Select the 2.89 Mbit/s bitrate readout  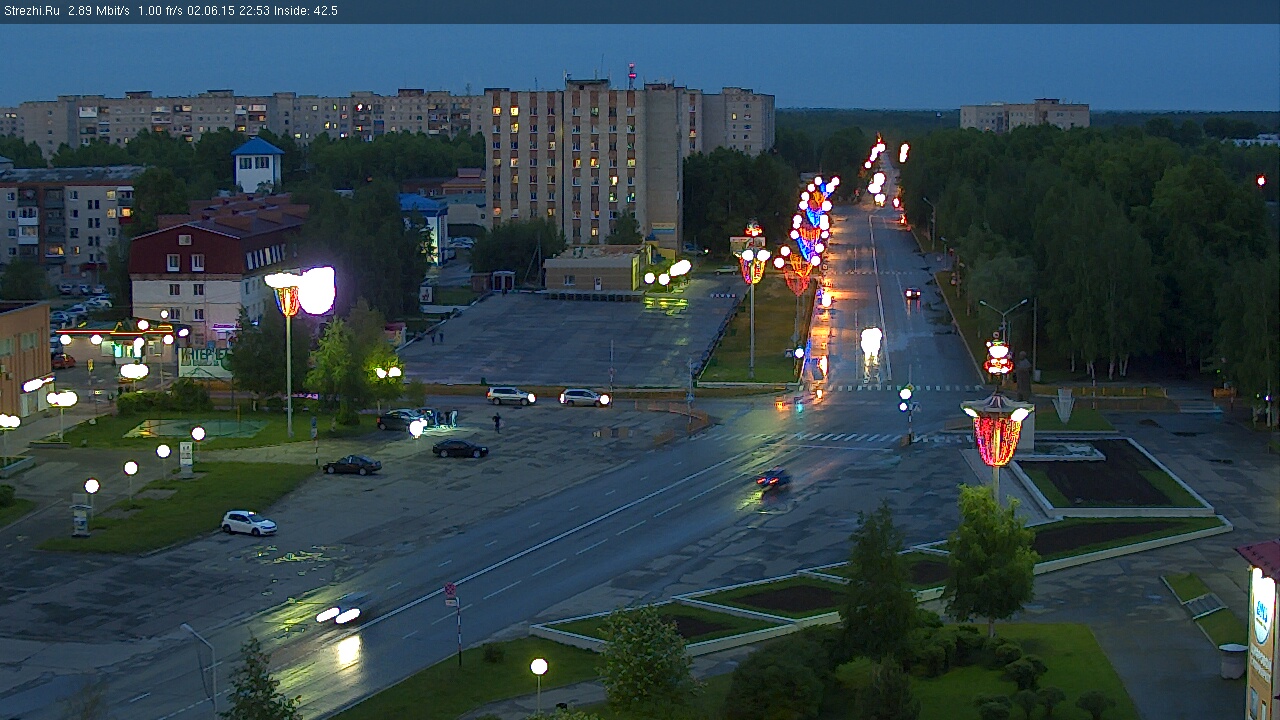(x=99, y=11)
